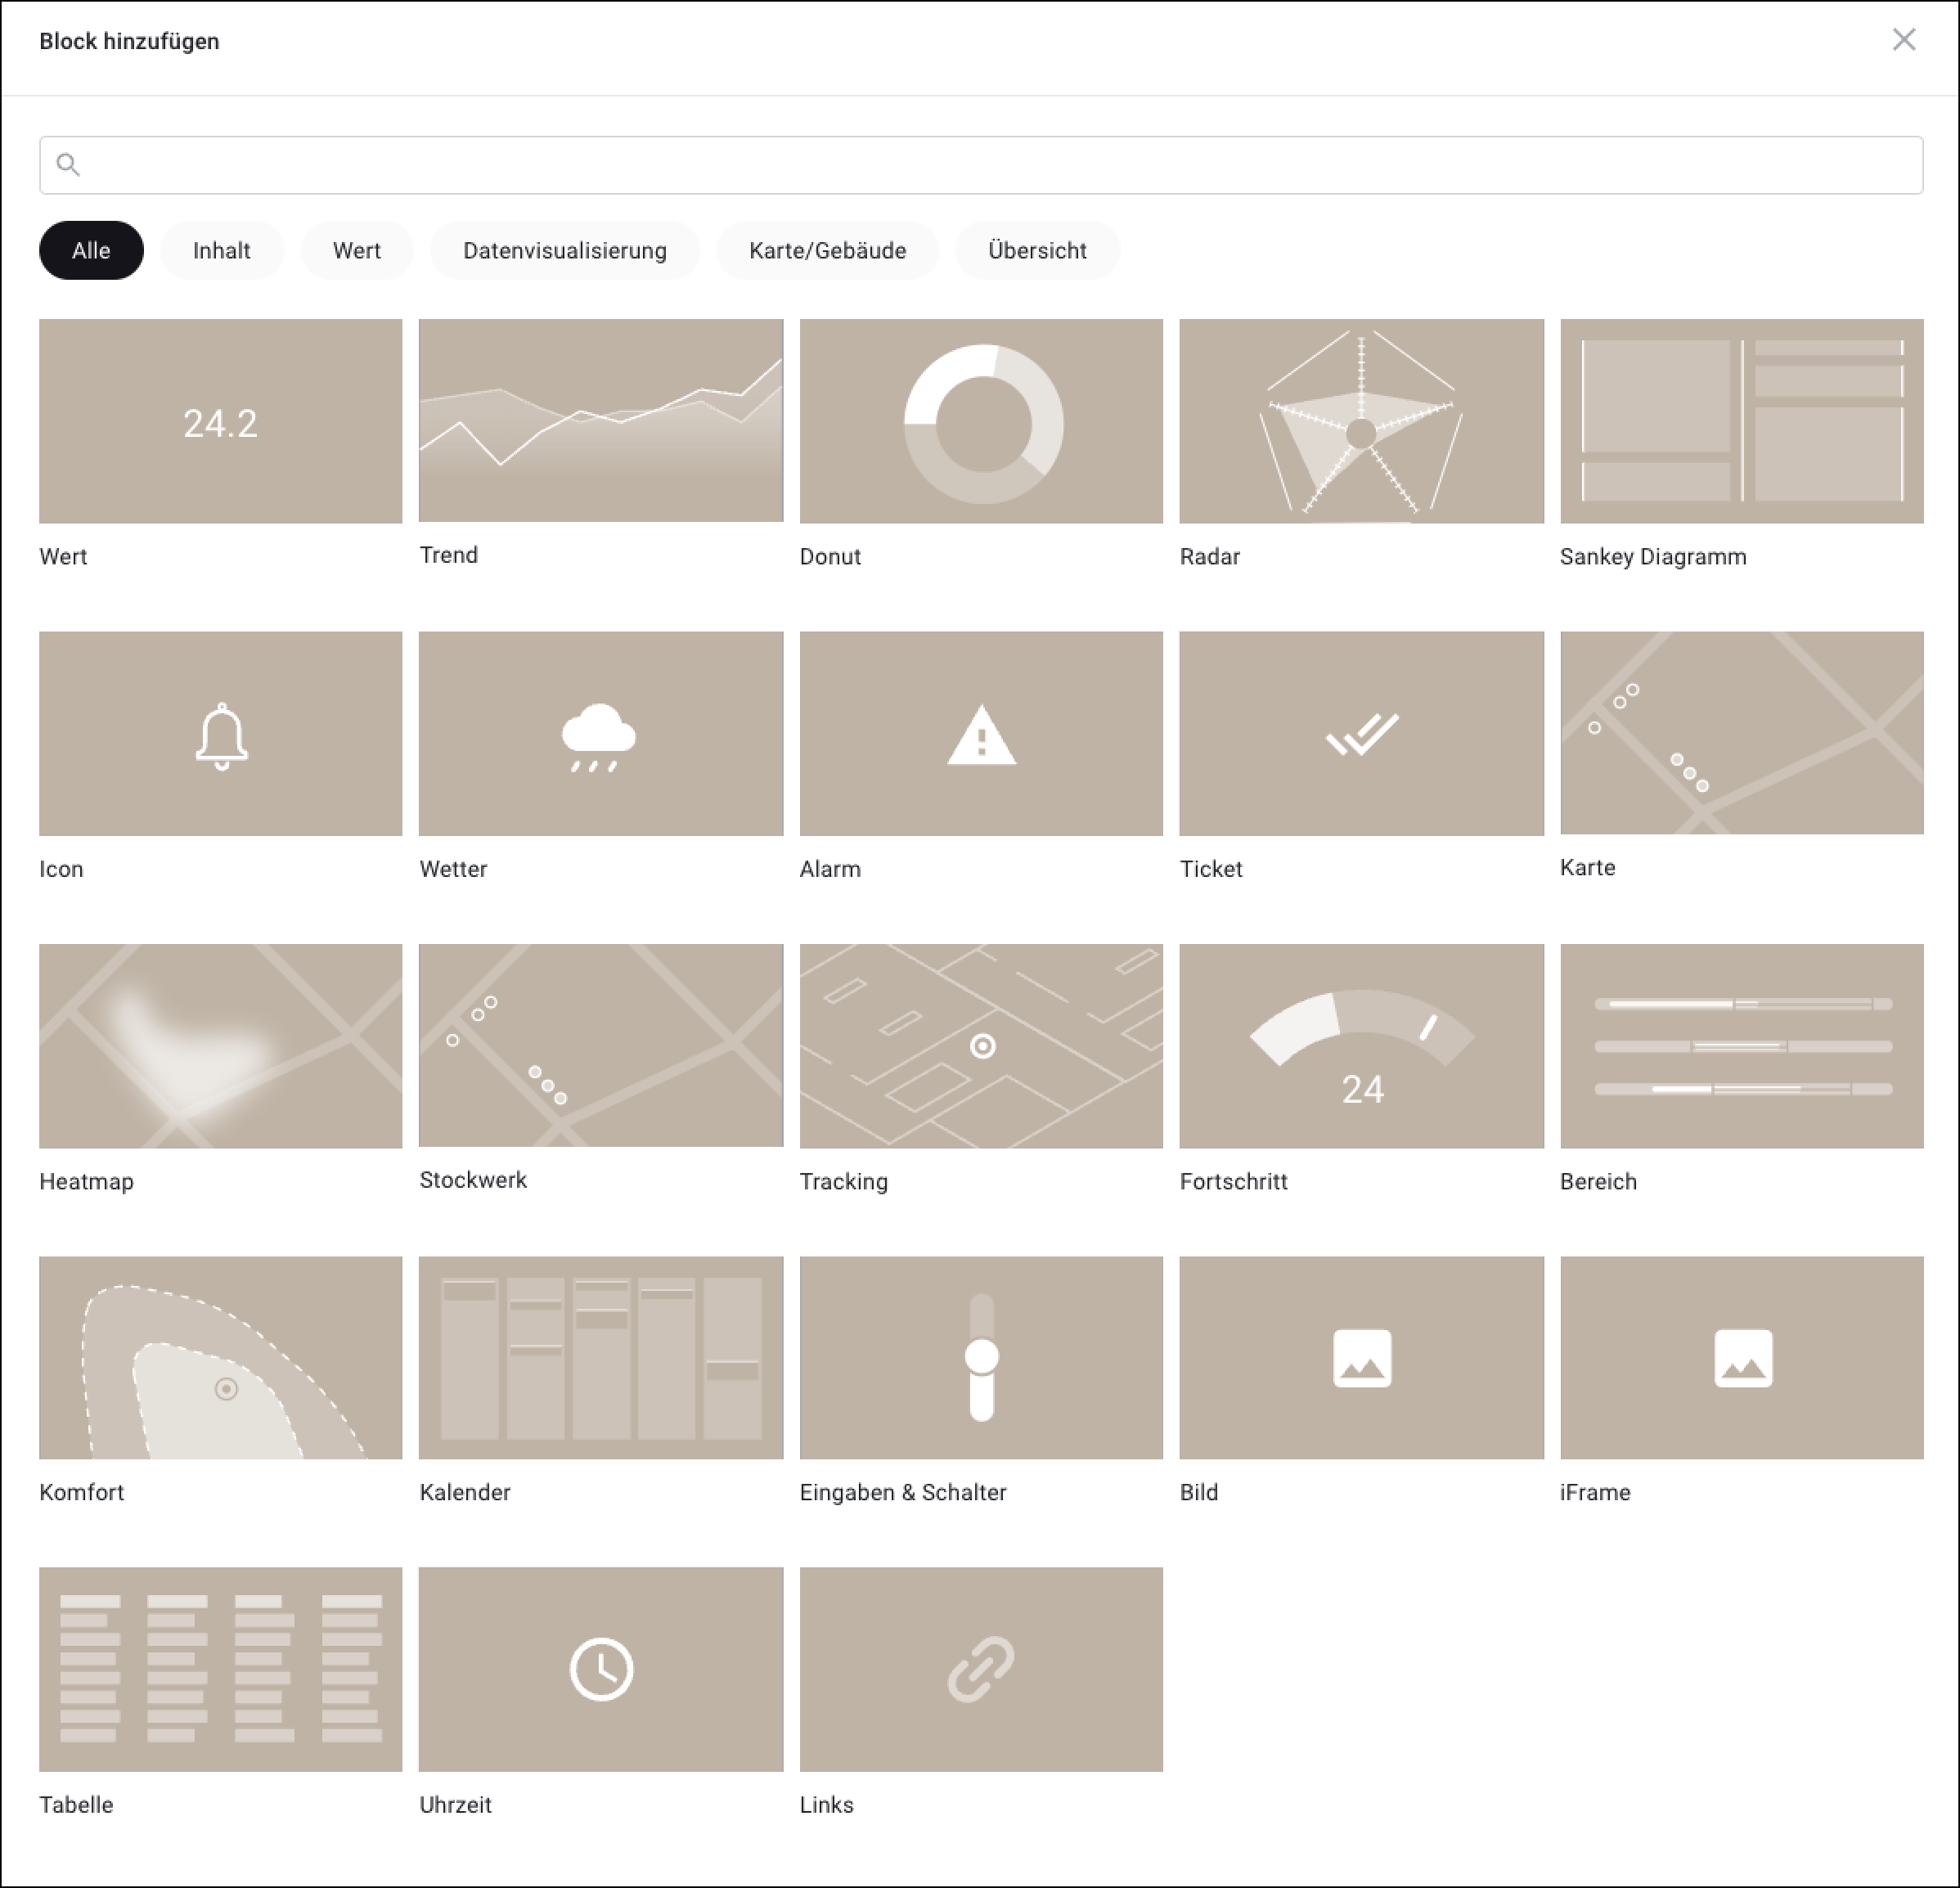This screenshot has height=1888, width=1960.
Task: Select the Uhrzeit clock block
Action: pos(600,1669)
